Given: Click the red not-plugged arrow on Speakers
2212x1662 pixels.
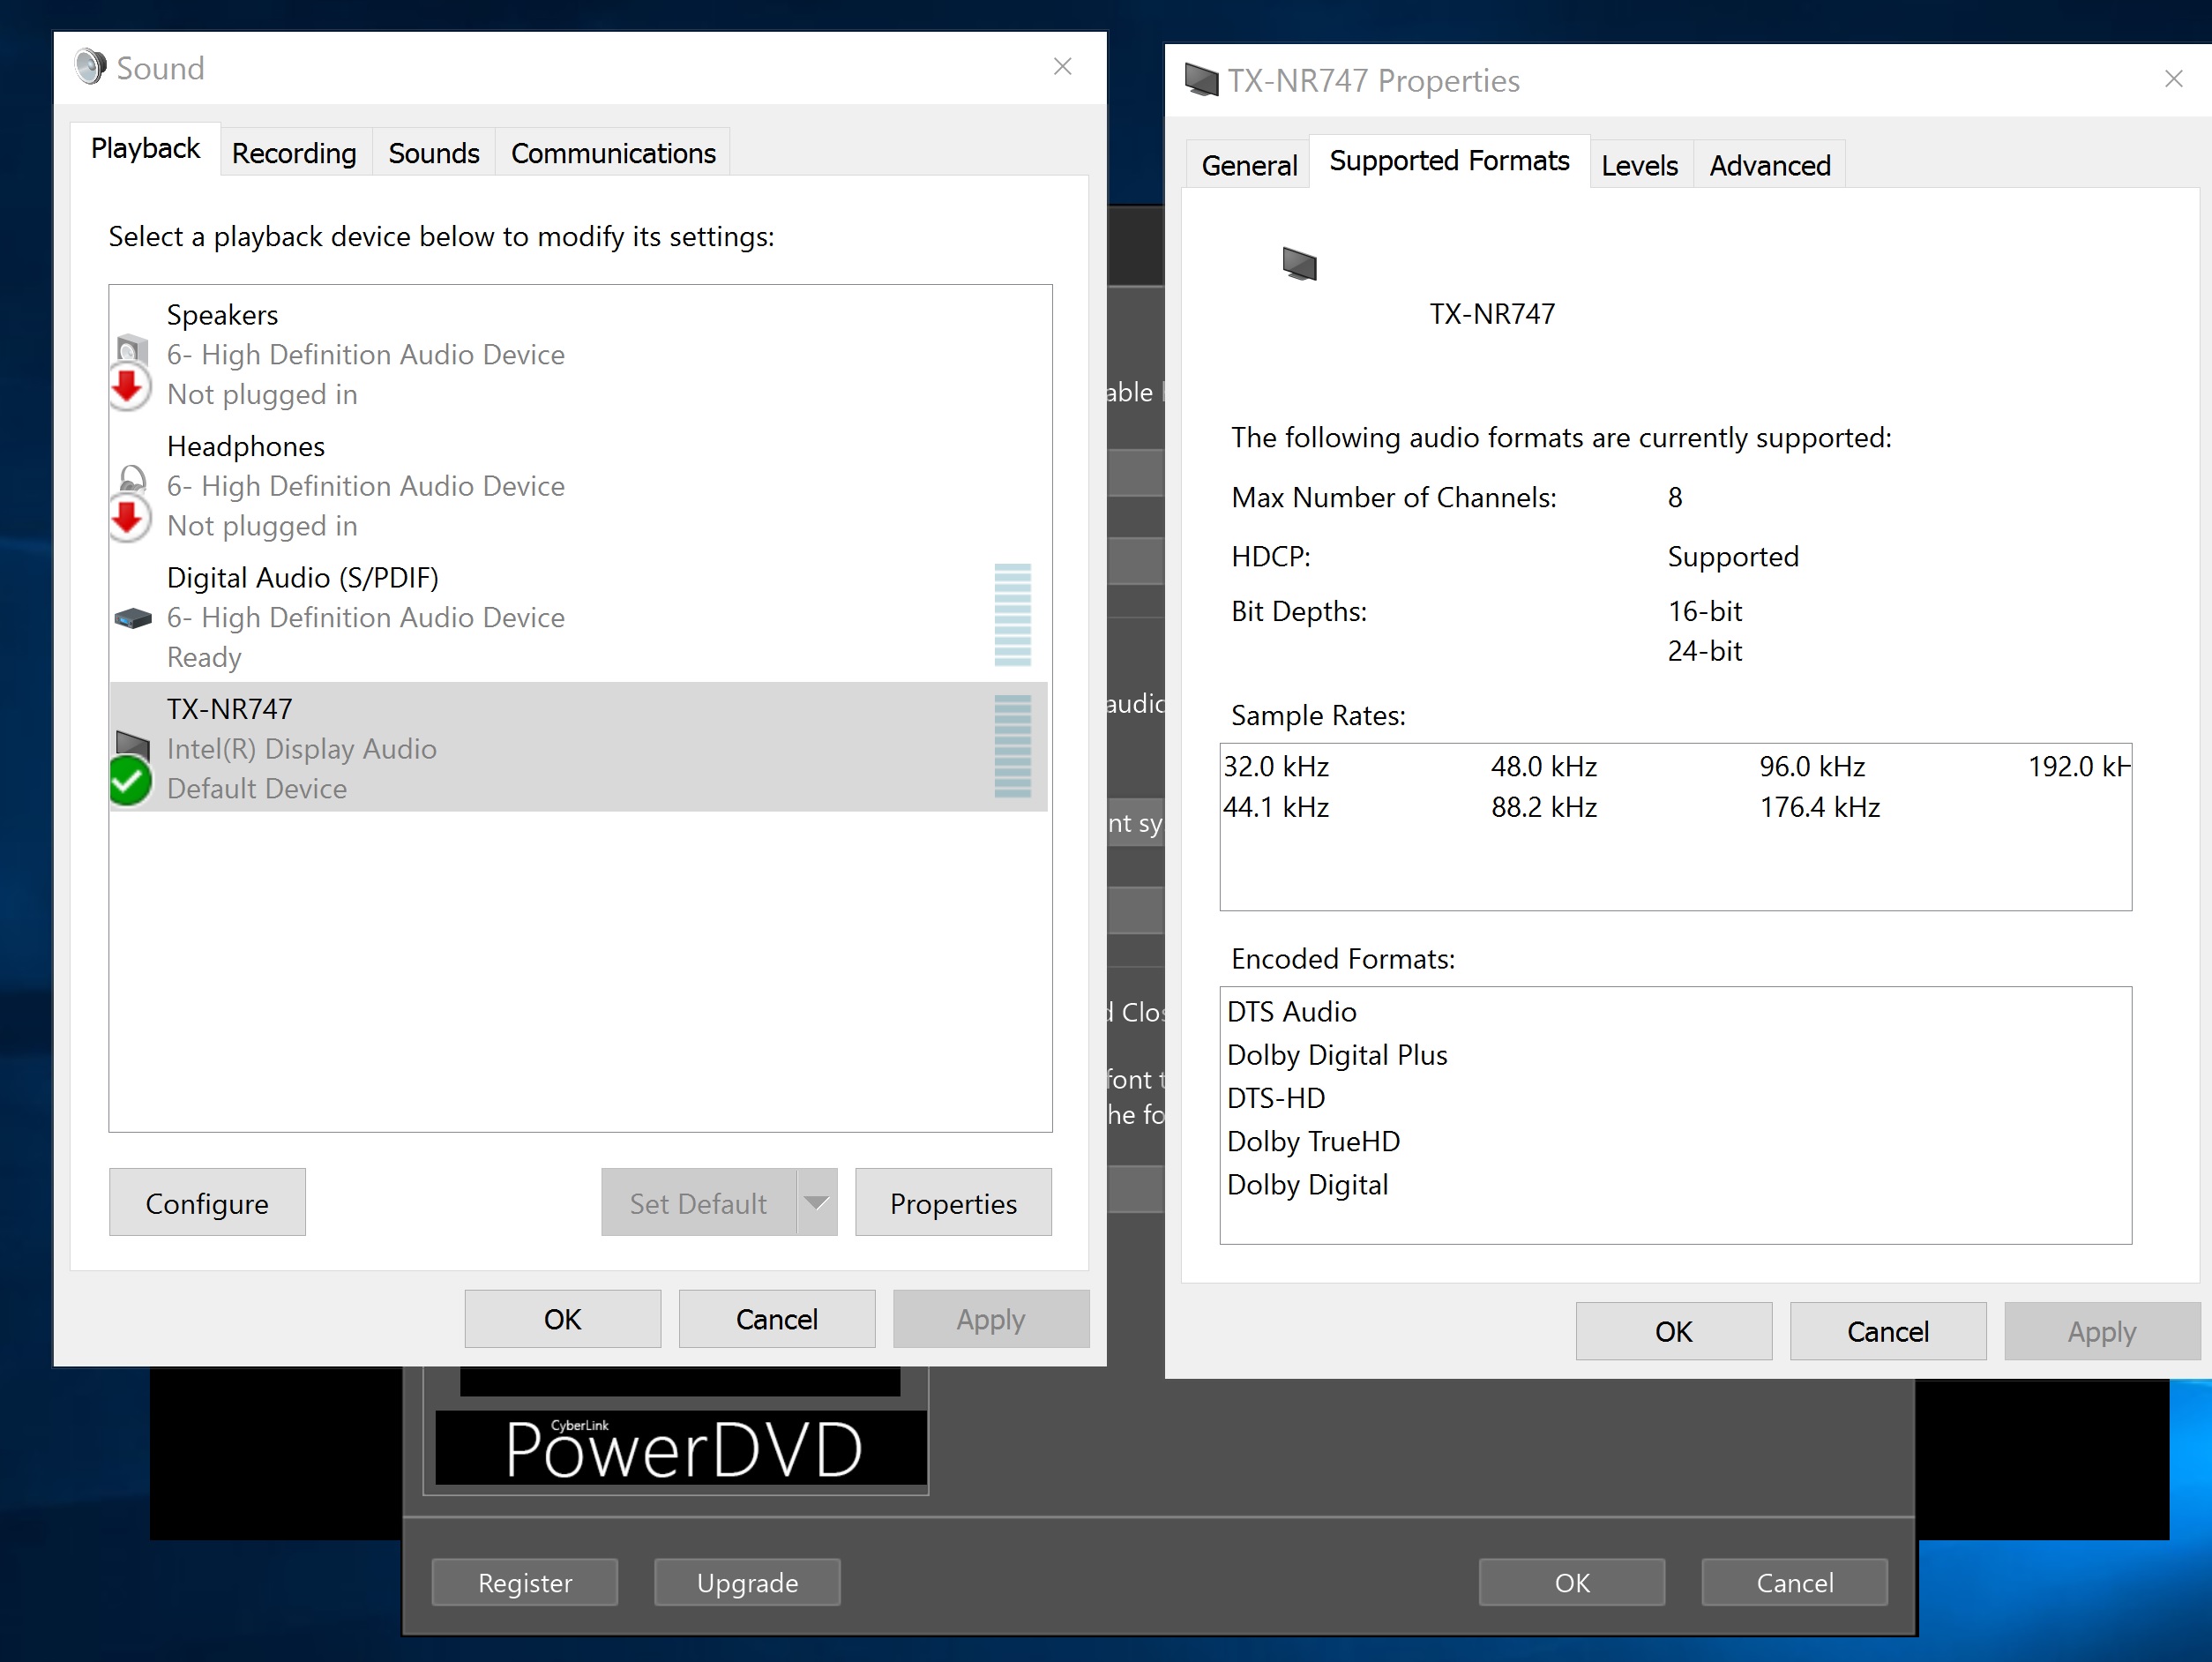Looking at the screenshot, I should point(129,387).
